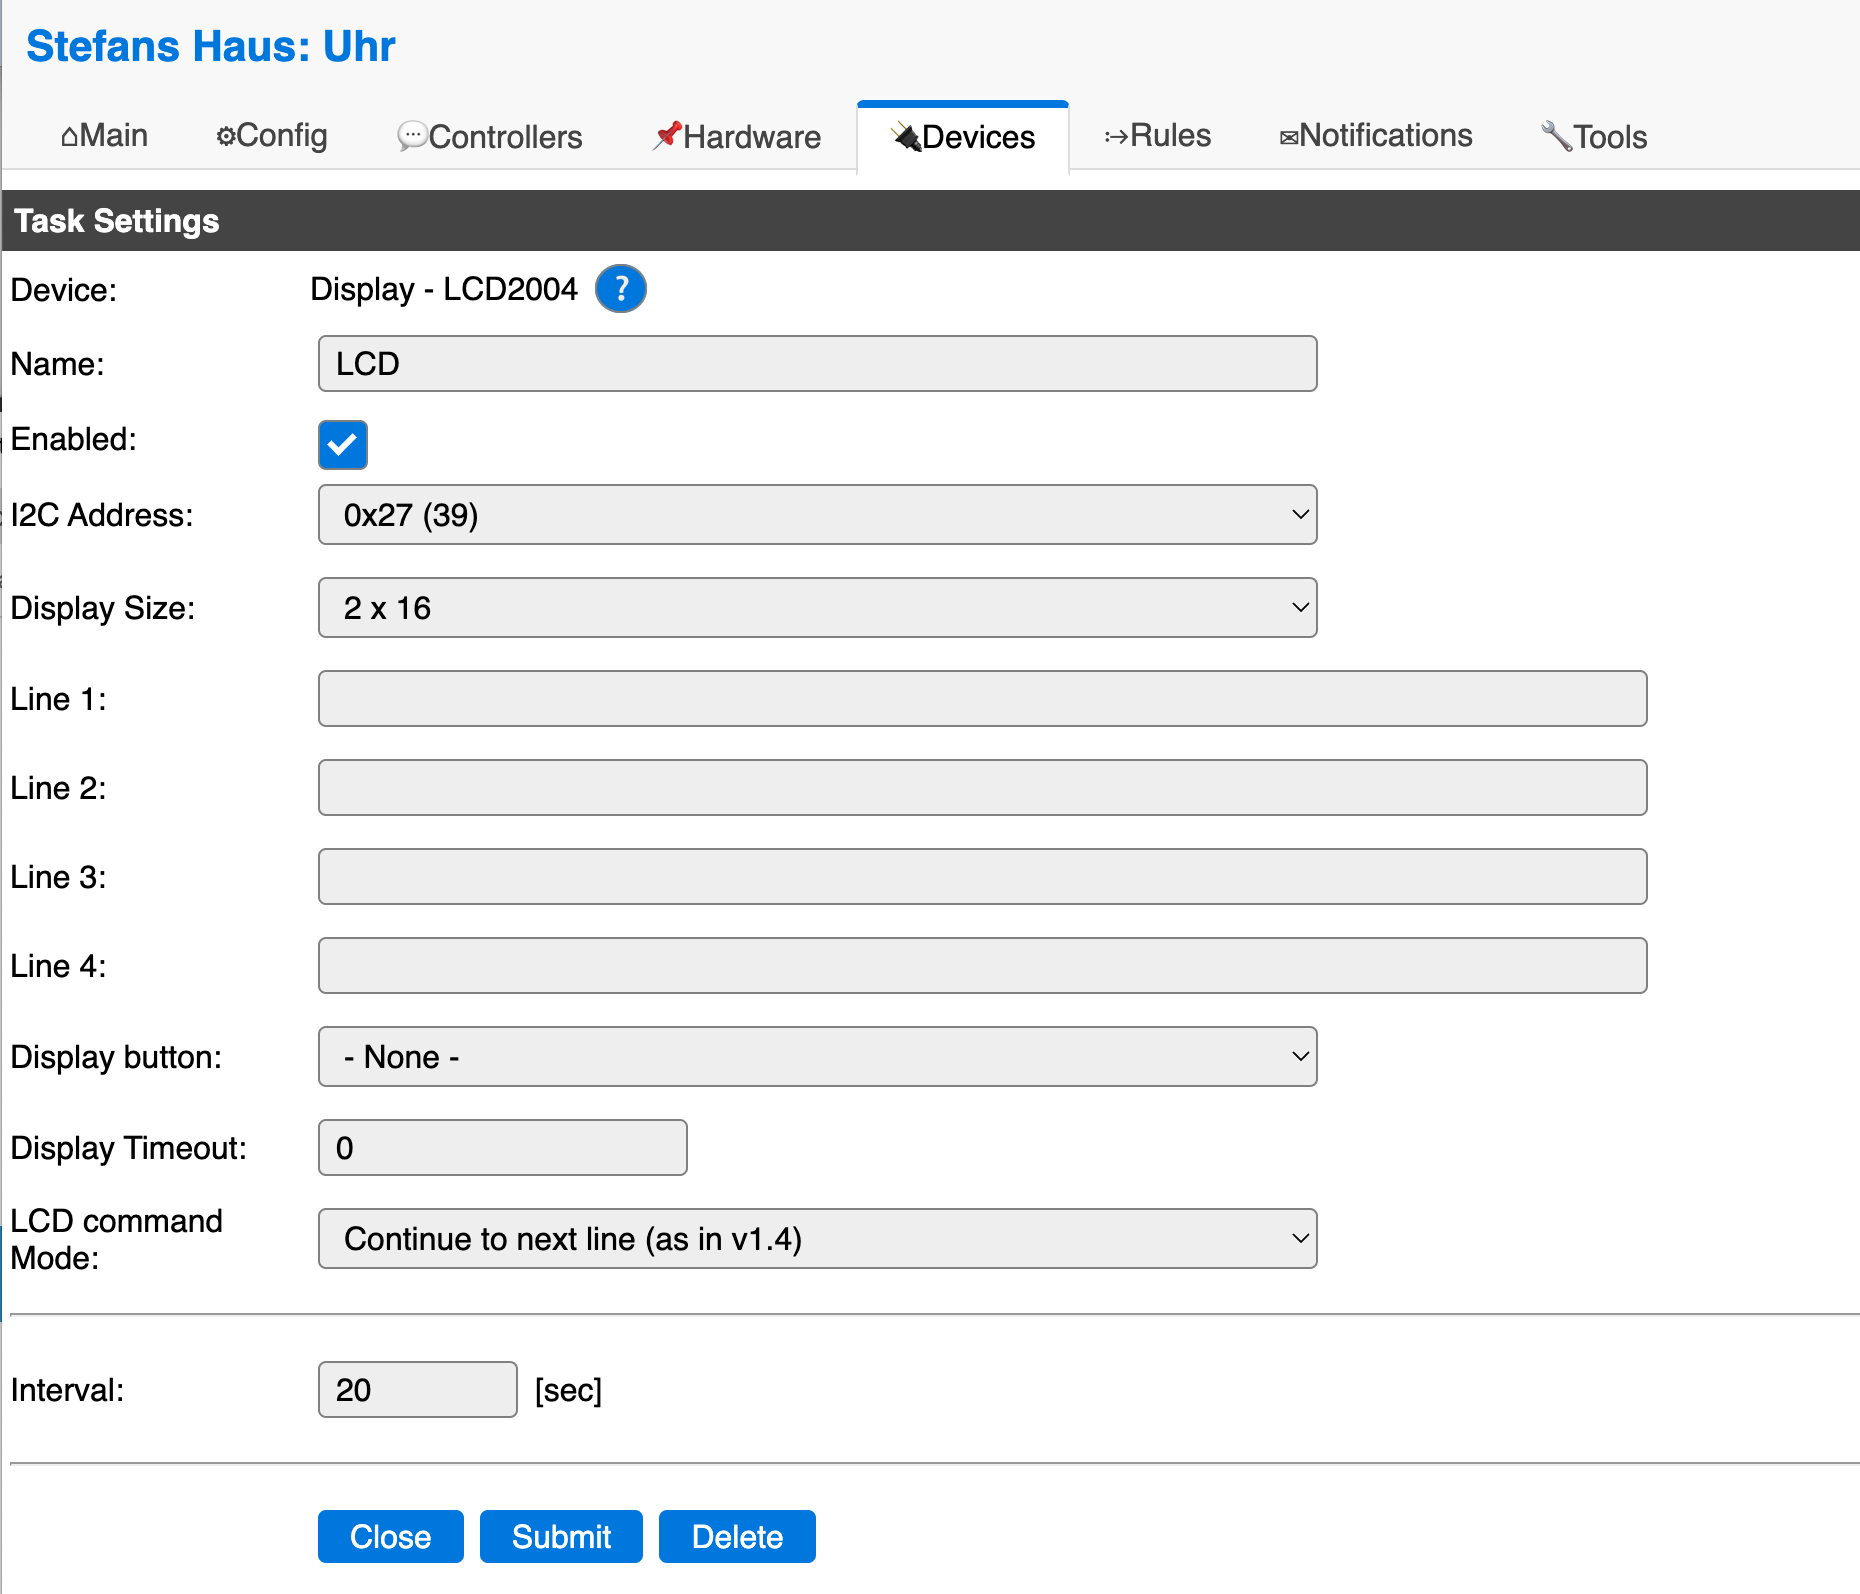Click the Name input field
The width and height of the screenshot is (1860, 1594).
pos(817,363)
